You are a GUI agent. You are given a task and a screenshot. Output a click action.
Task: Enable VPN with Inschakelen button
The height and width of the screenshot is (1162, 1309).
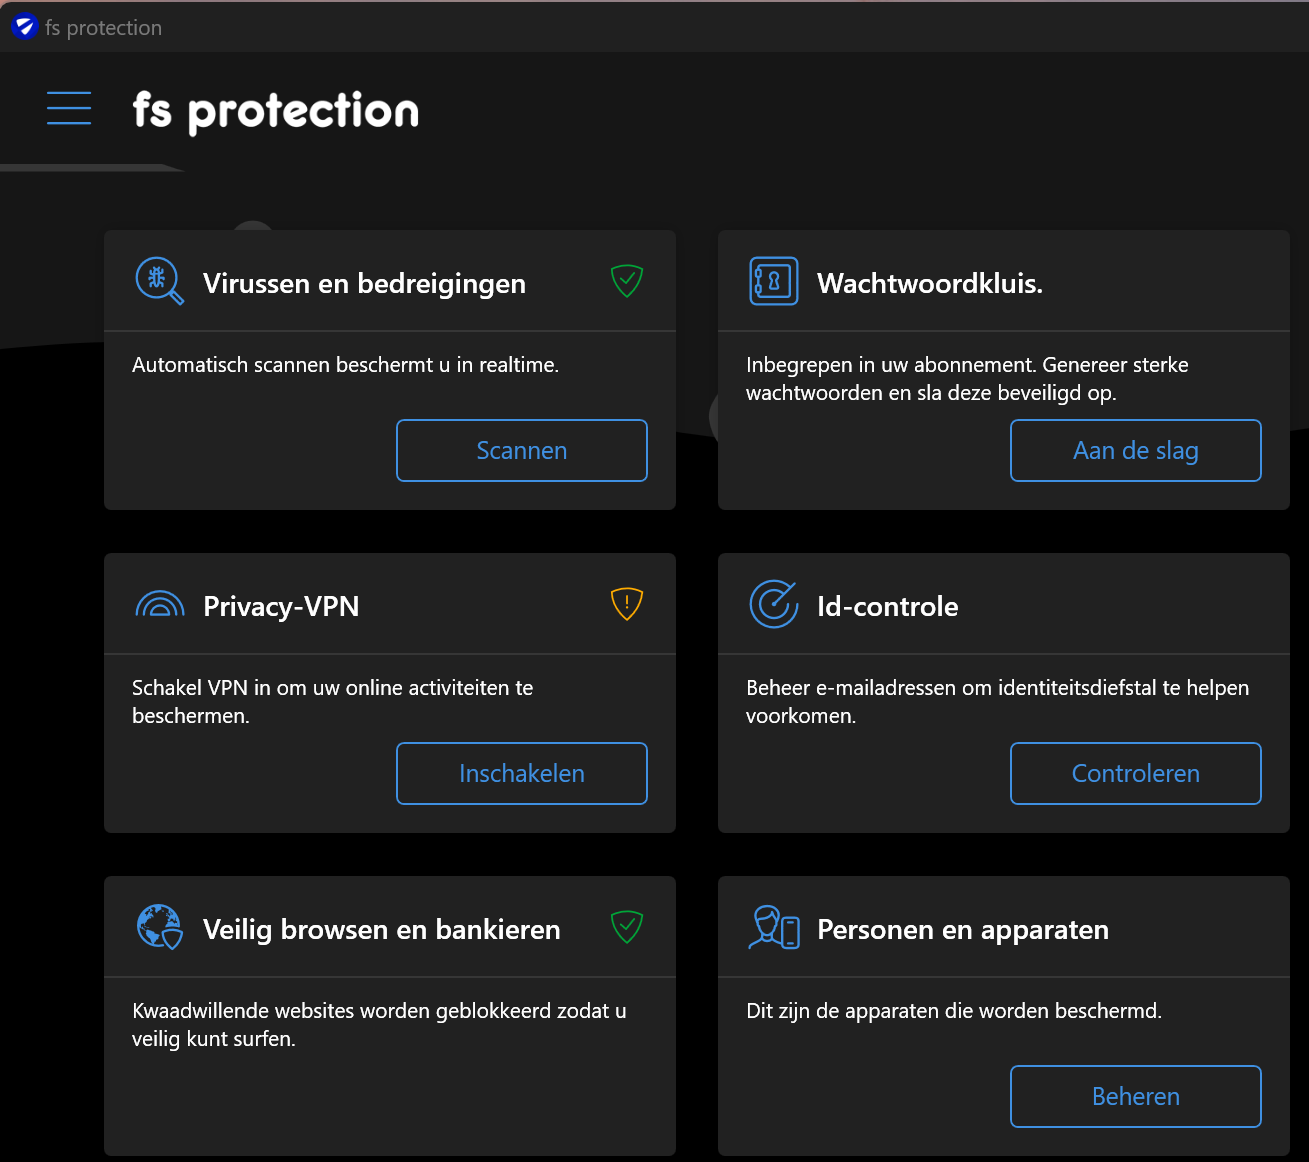coord(522,774)
